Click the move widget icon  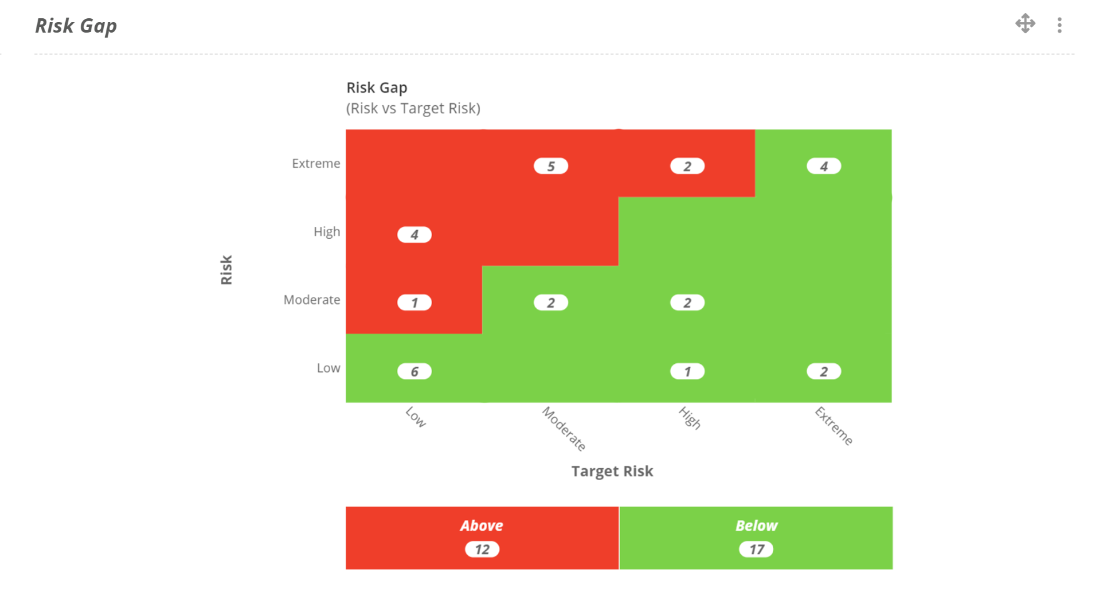point(1025,23)
